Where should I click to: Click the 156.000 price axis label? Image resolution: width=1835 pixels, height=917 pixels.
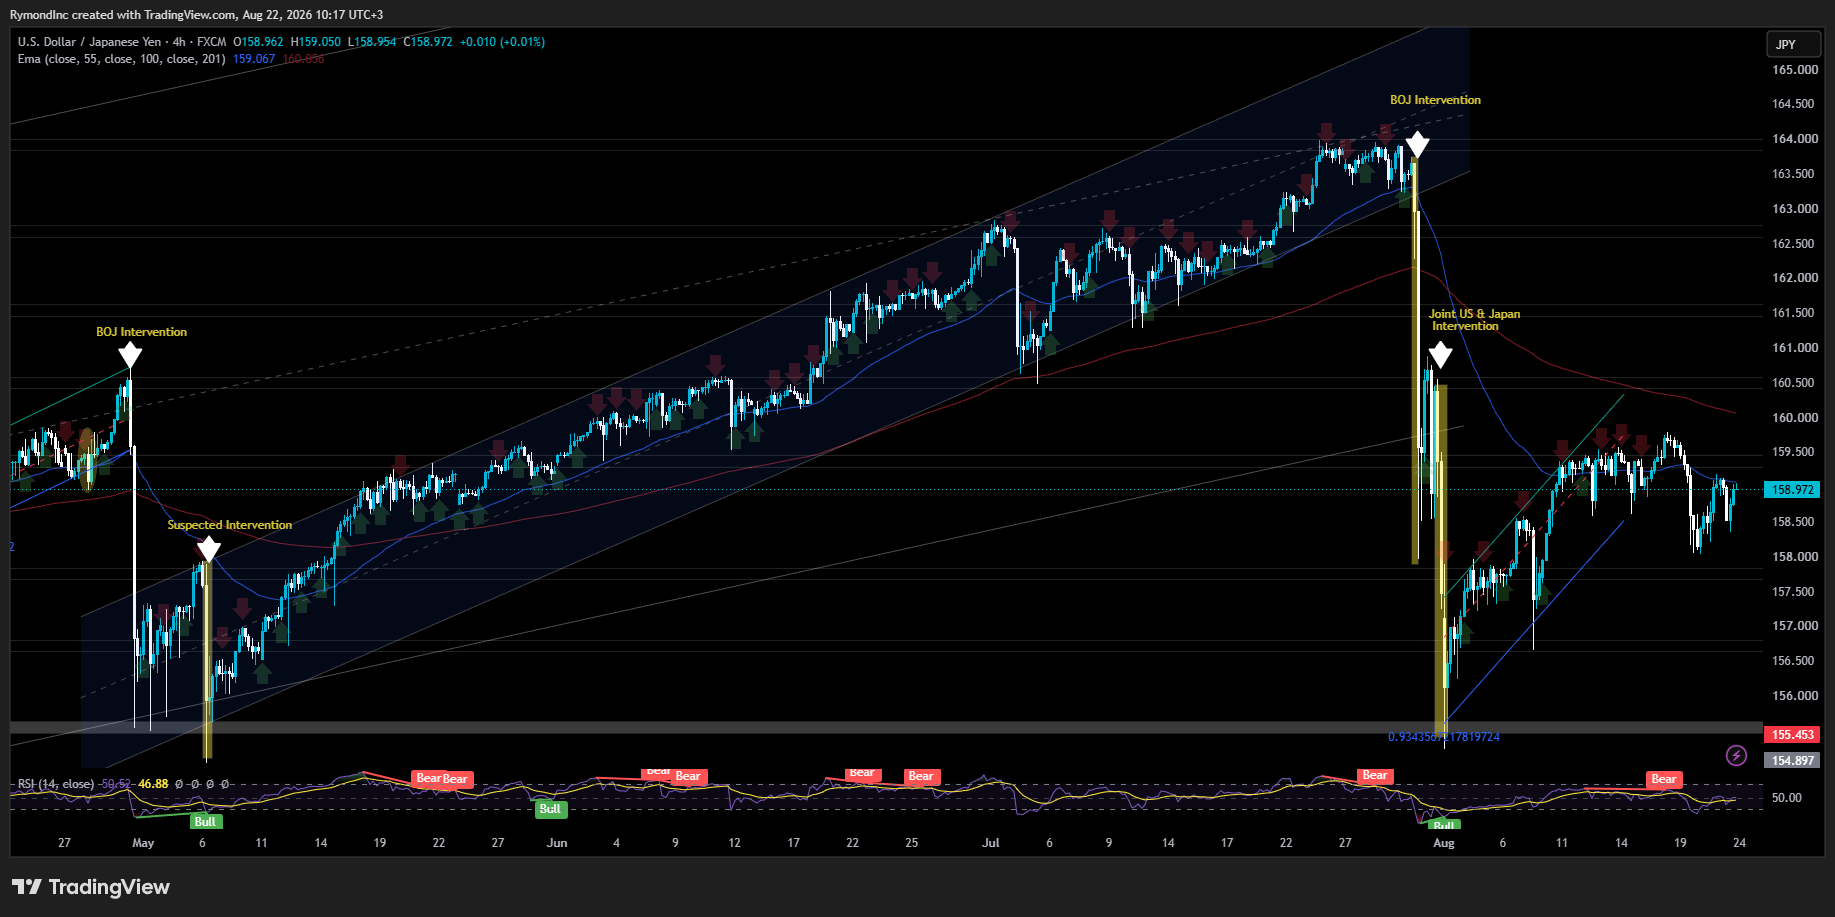[1795, 696]
